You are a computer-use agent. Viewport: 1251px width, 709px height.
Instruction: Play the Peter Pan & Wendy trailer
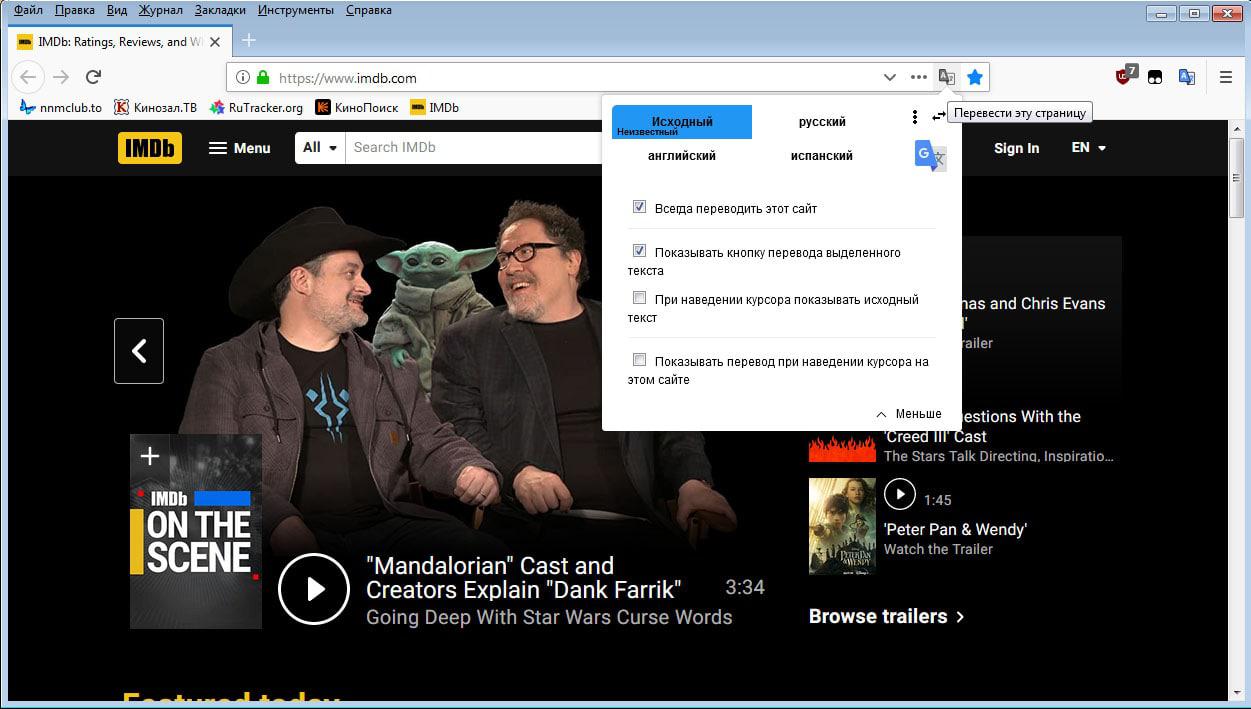(x=899, y=493)
